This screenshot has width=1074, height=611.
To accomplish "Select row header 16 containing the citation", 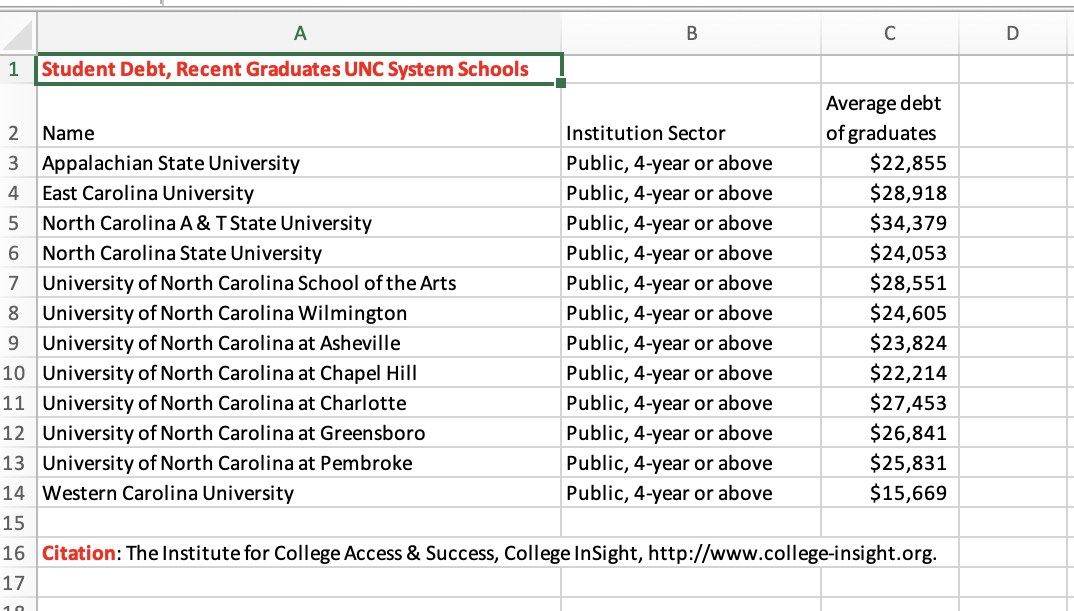I will click(16, 552).
